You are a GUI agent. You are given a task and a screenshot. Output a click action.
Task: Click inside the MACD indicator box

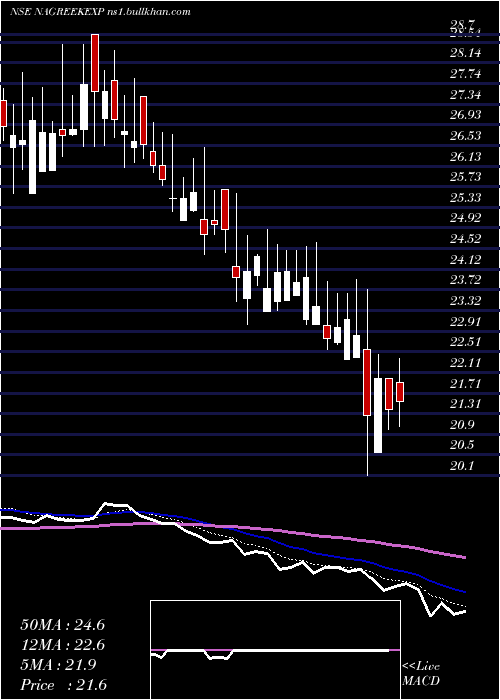point(275,650)
